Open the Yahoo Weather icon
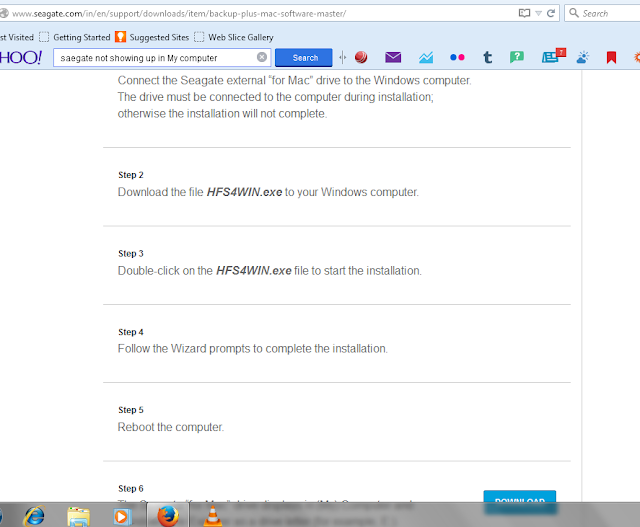Image resolution: width=640 pixels, height=527 pixels. tap(583, 57)
